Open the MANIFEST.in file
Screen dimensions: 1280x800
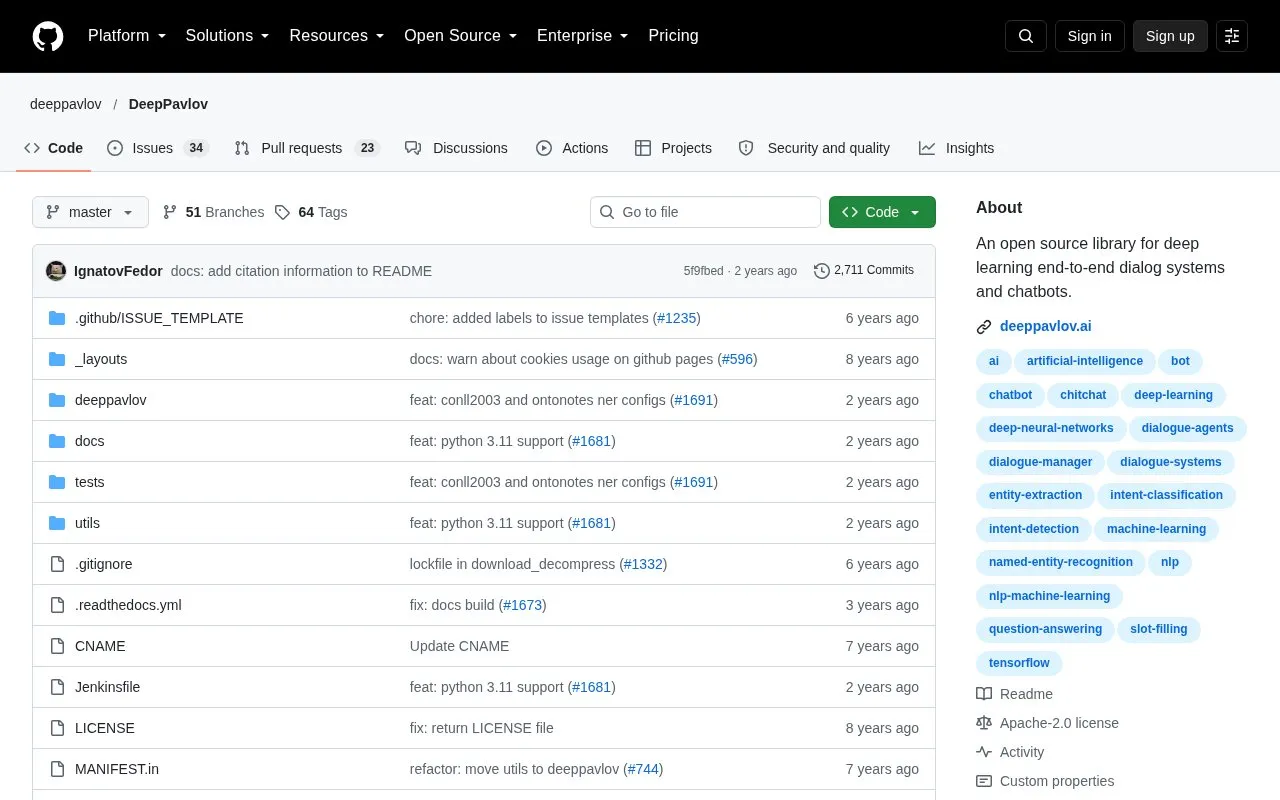click(x=117, y=769)
